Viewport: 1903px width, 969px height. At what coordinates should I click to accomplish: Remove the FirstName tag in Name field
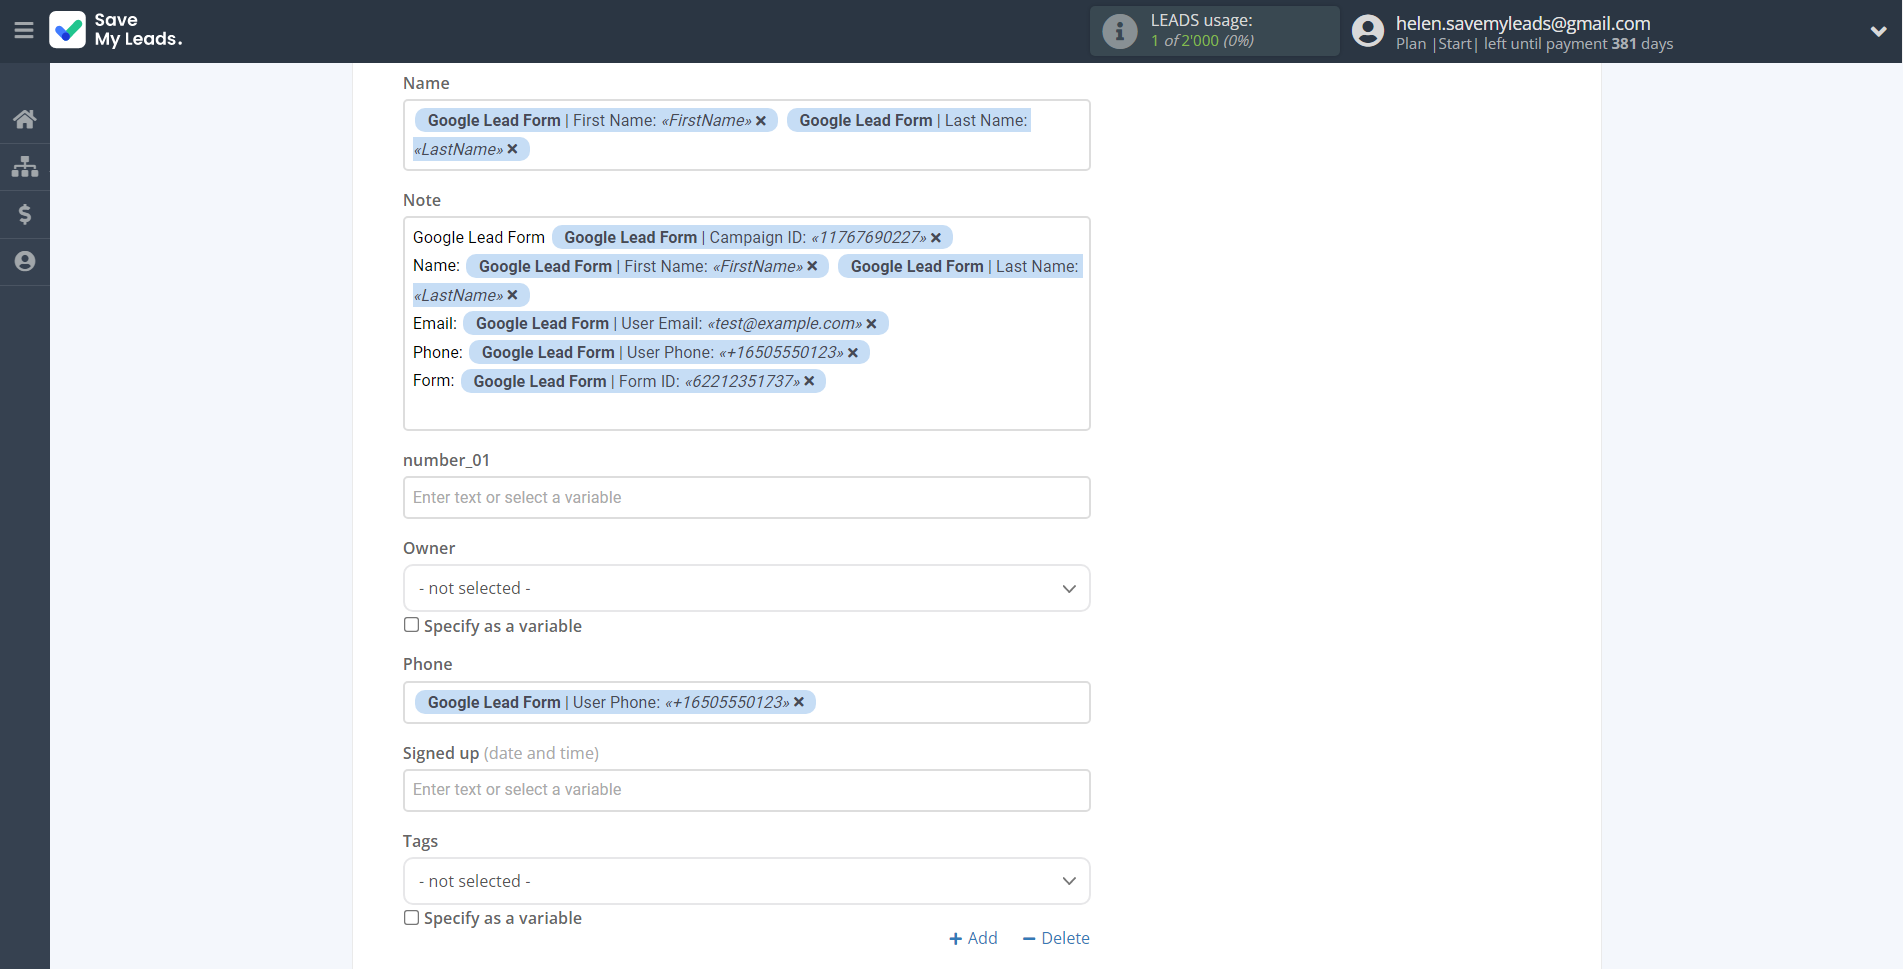761,121
